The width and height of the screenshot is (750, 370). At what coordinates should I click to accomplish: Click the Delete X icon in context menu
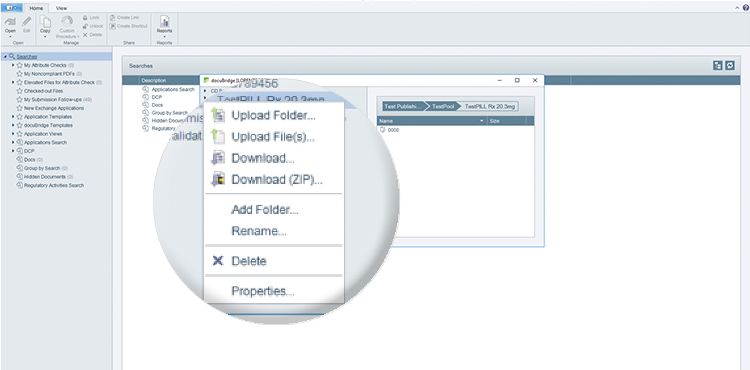pos(218,261)
